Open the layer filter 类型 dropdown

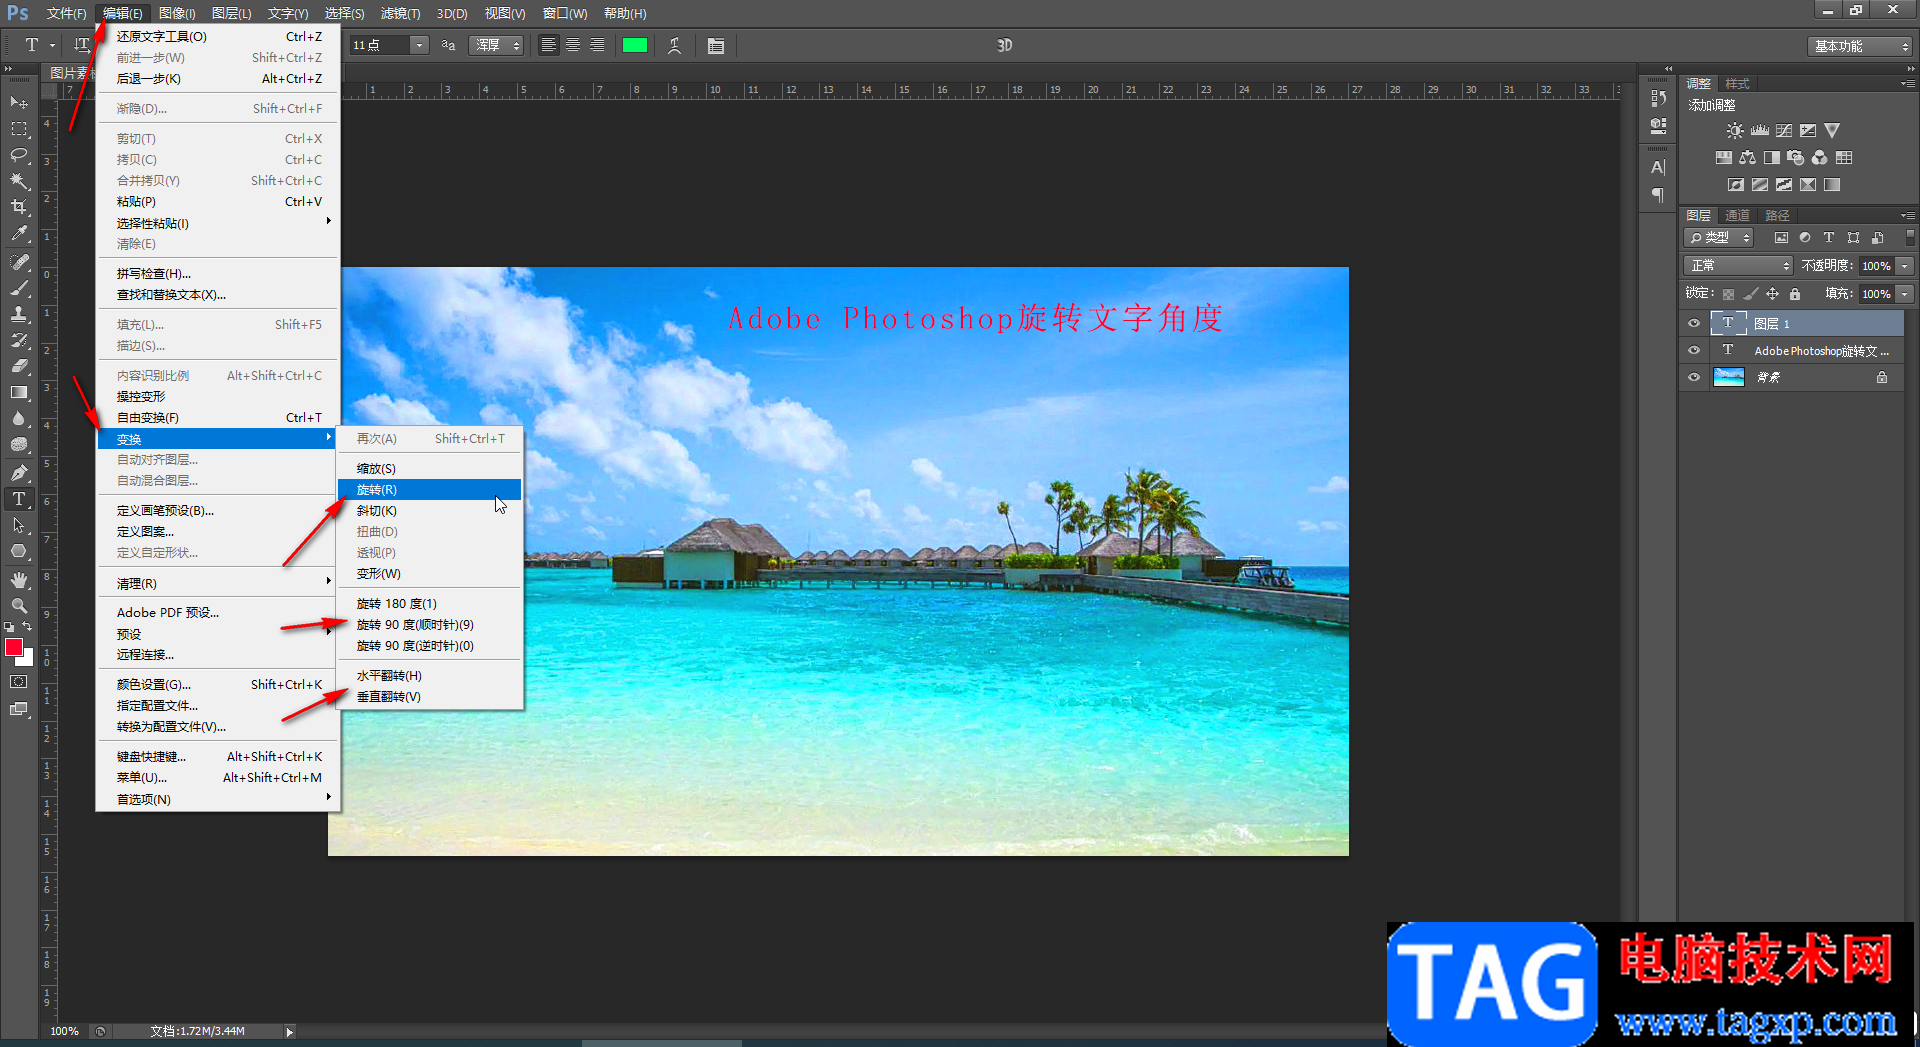click(1719, 238)
